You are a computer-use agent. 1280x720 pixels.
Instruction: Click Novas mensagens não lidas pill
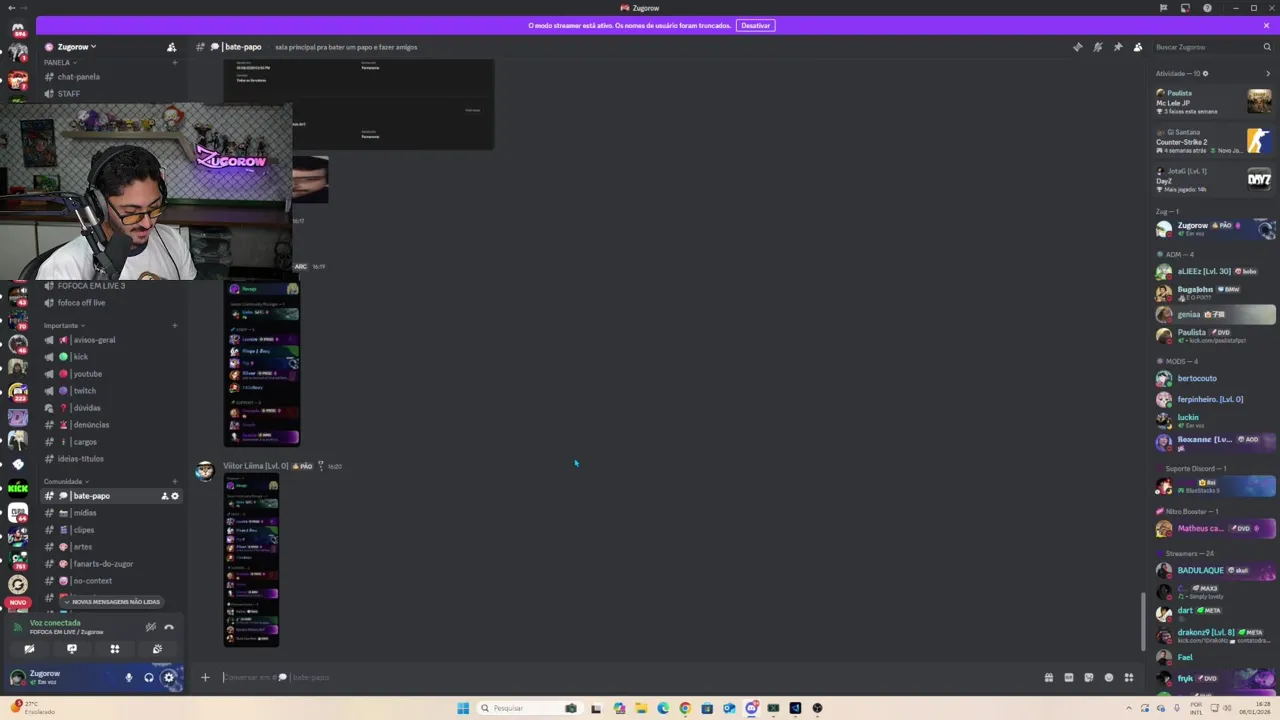click(111, 602)
